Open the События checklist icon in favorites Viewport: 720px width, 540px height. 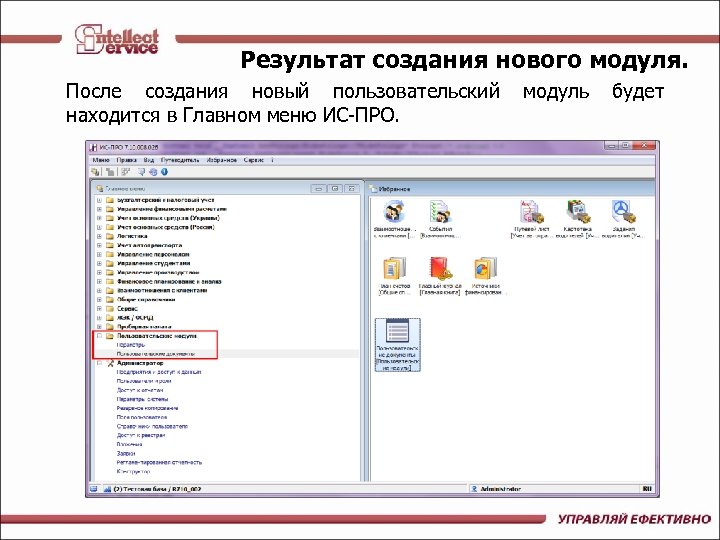[x=440, y=212]
